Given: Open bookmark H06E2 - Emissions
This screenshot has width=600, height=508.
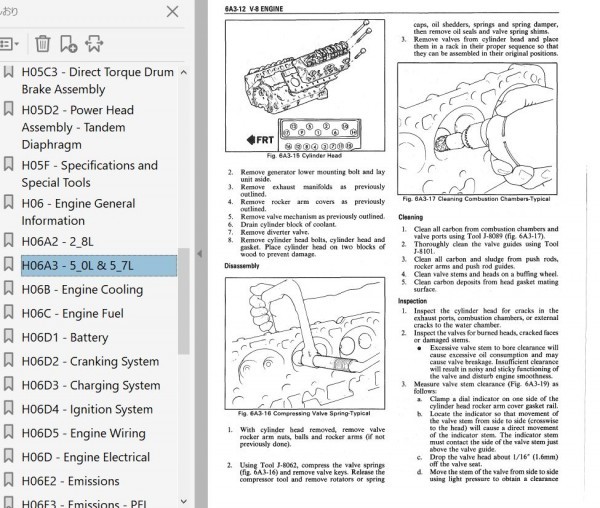Looking at the screenshot, I should (70, 481).
